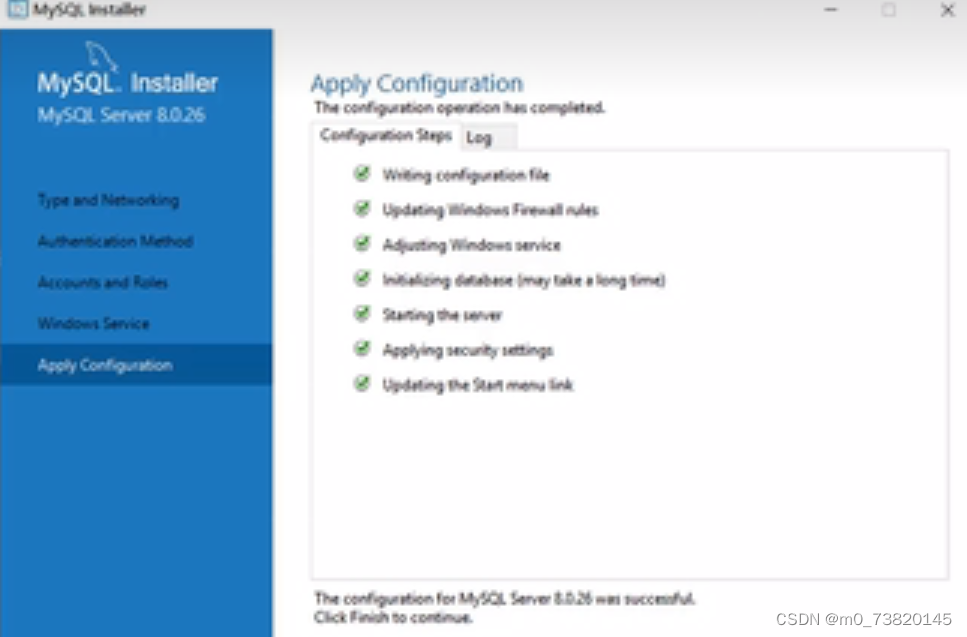Select Apply Configuration step in sidebar
Screen dimensions: 967x637
pos(136,365)
